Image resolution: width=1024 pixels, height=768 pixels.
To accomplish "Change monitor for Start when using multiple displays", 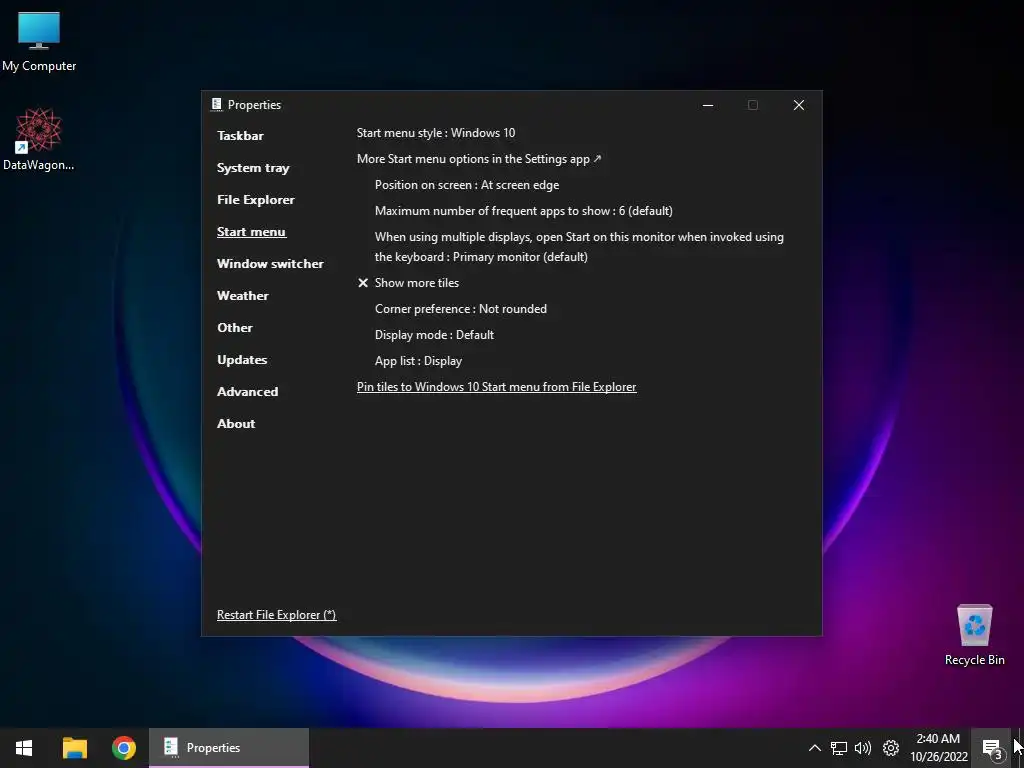I will click(x=579, y=247).
